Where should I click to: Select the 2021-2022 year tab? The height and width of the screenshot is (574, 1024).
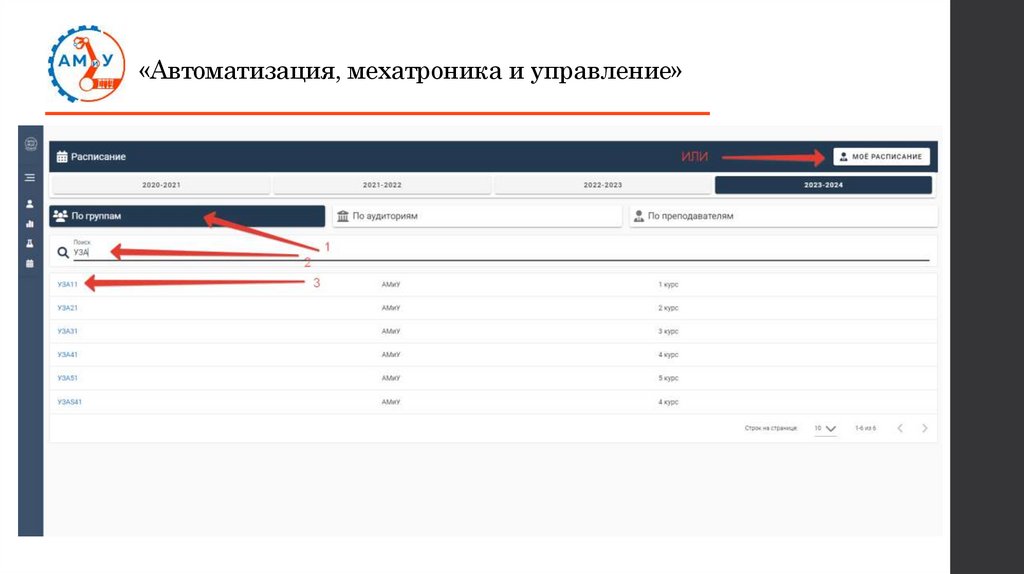point(382,185)
